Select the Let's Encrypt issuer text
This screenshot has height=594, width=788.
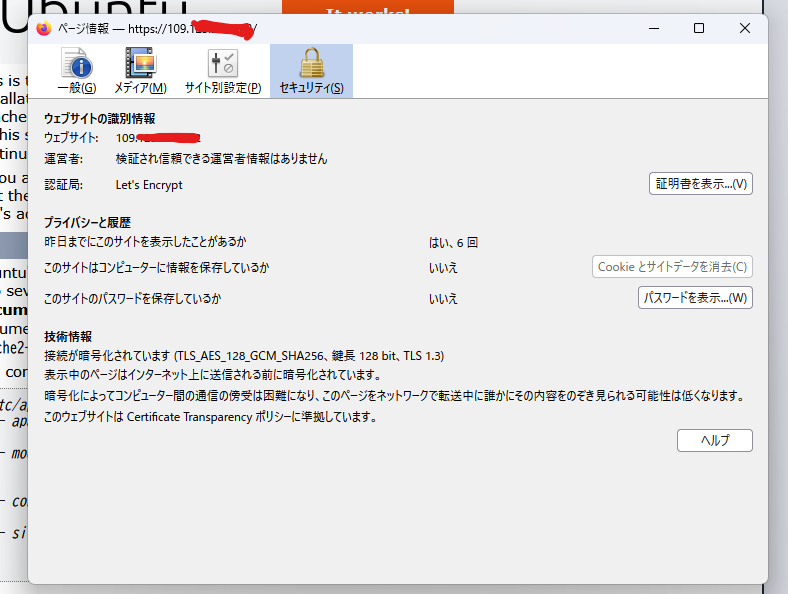pyautogui.click(x=149, y=185)
